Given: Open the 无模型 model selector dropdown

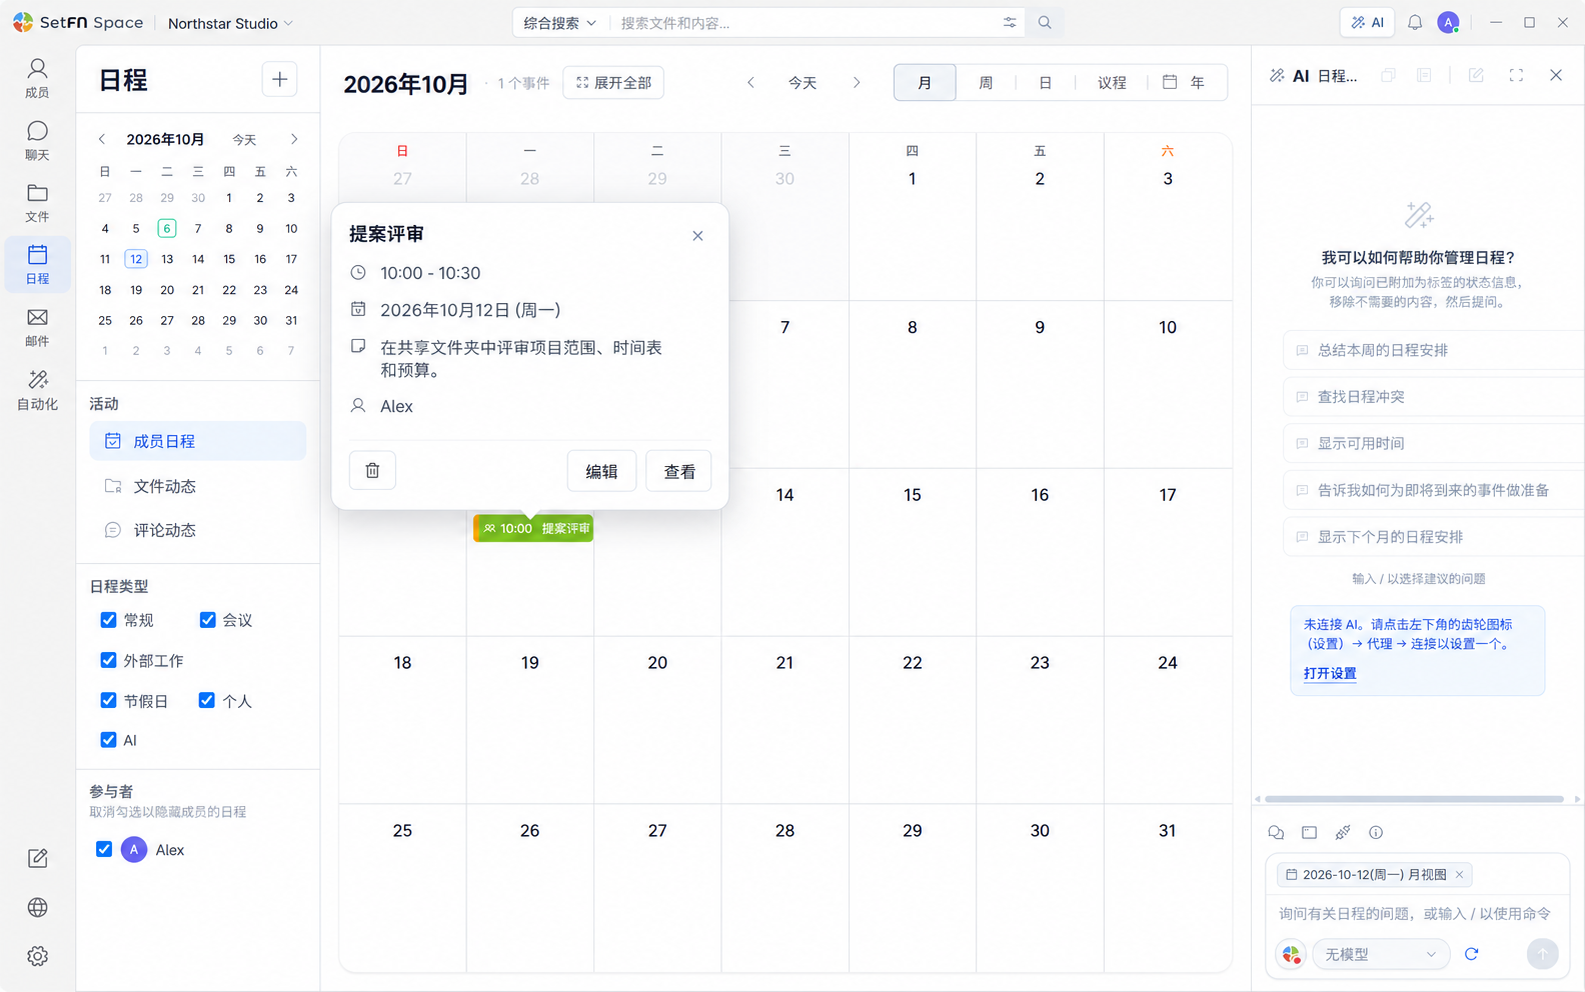Looking at the screenshot, I should pyautogui.click(x=1380, y=954).
